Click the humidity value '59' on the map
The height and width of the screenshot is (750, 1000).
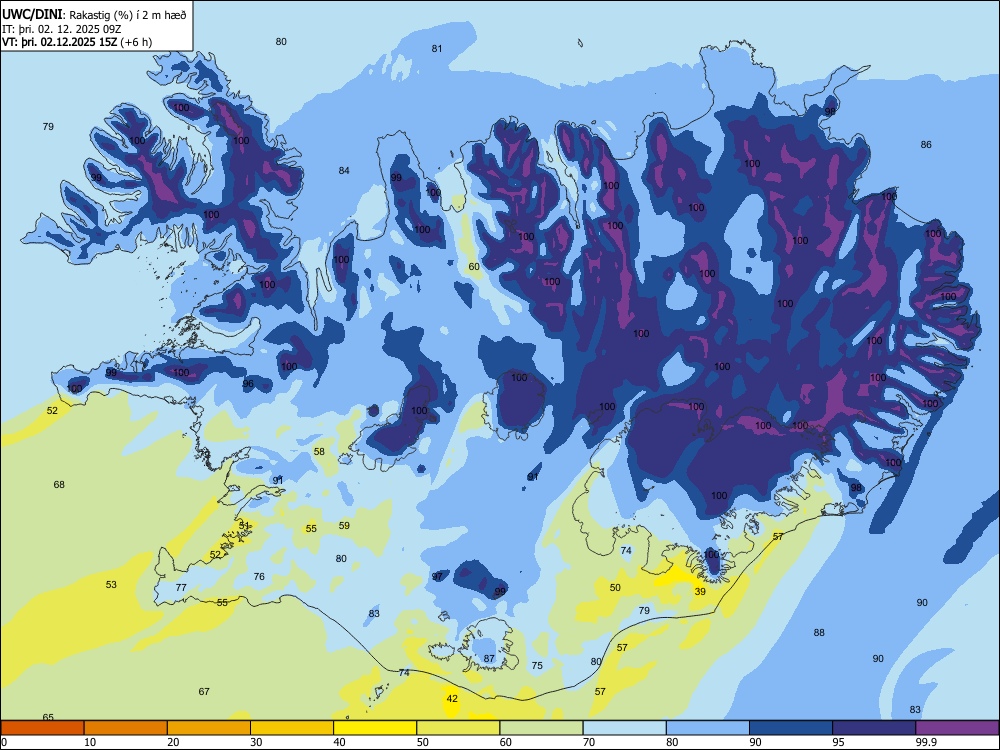[344, 526]
